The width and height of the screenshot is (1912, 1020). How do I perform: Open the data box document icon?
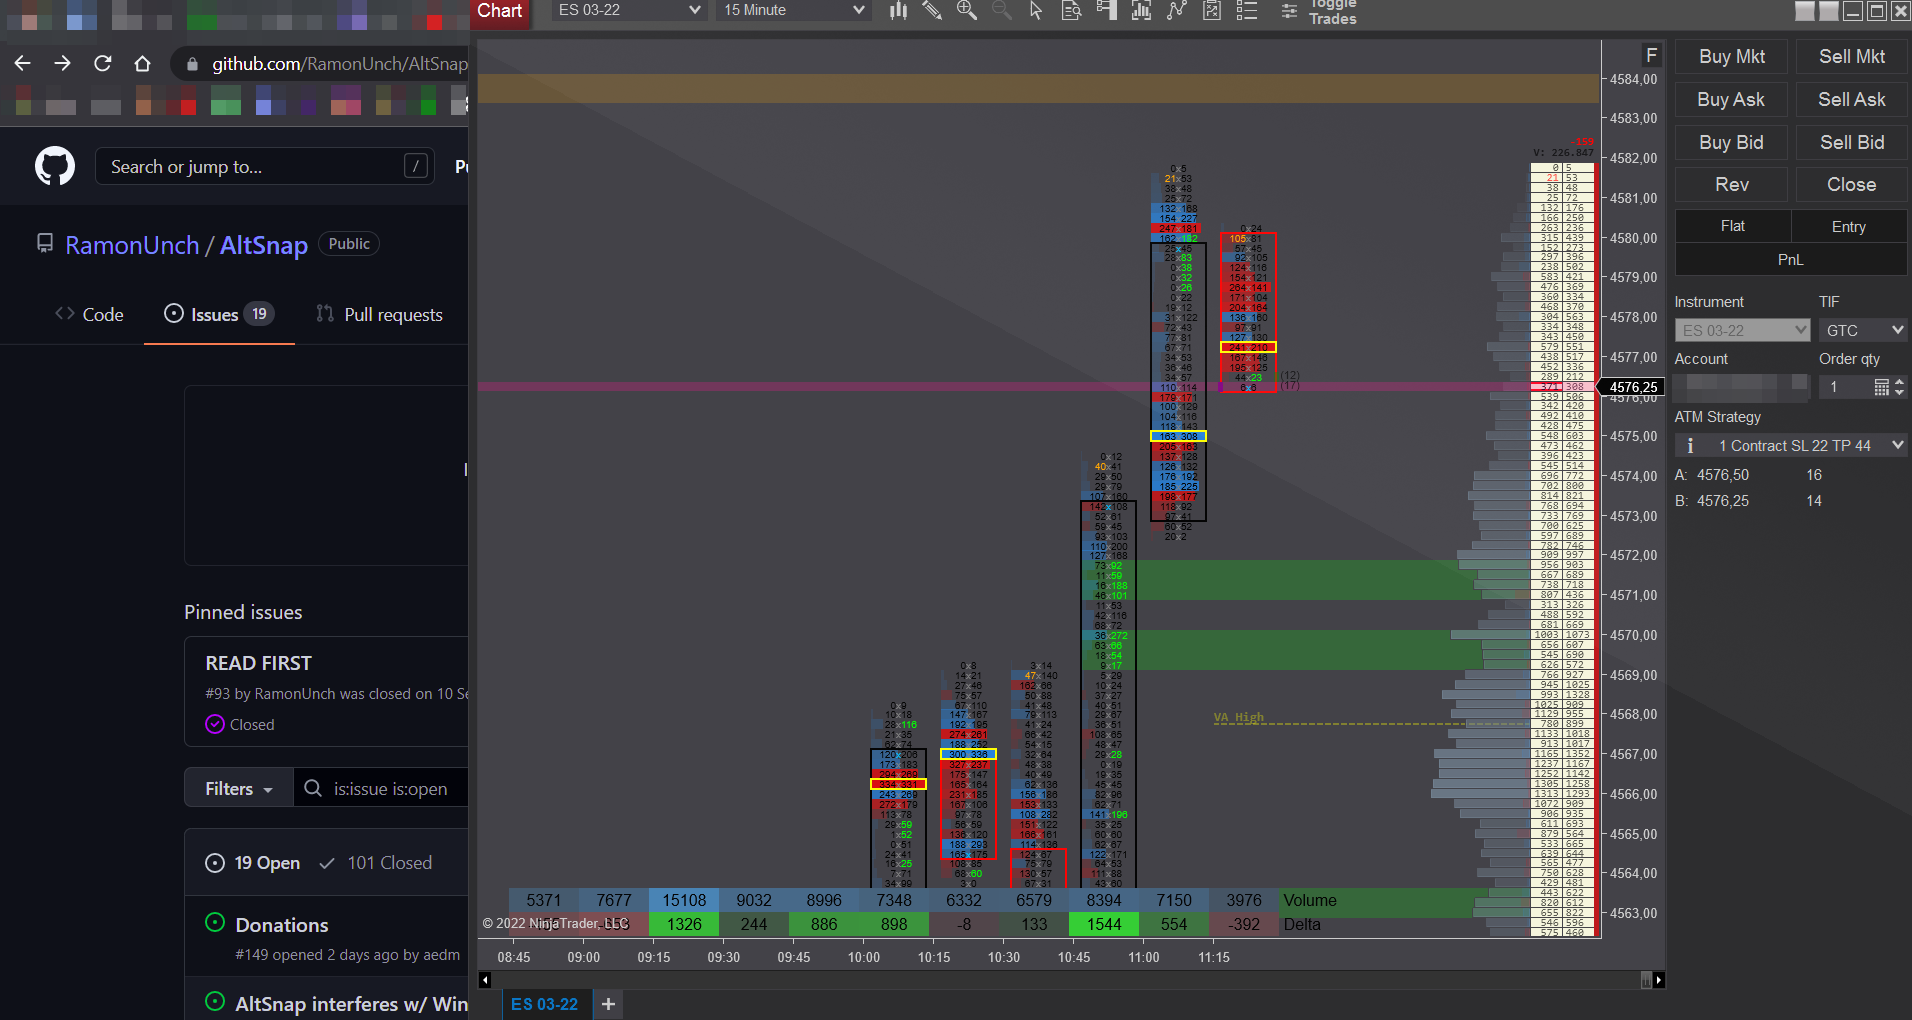(1071, 10)
